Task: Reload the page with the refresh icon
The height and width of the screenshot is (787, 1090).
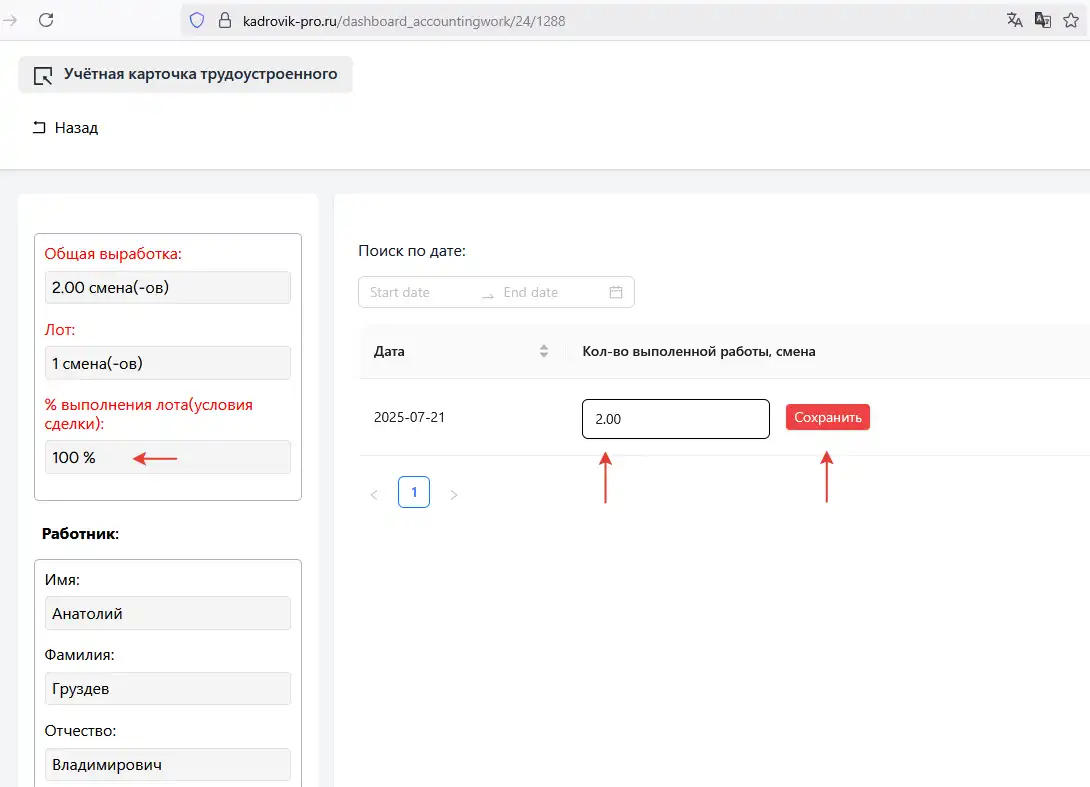Action: pyautogui.click(x=46, y=20)
